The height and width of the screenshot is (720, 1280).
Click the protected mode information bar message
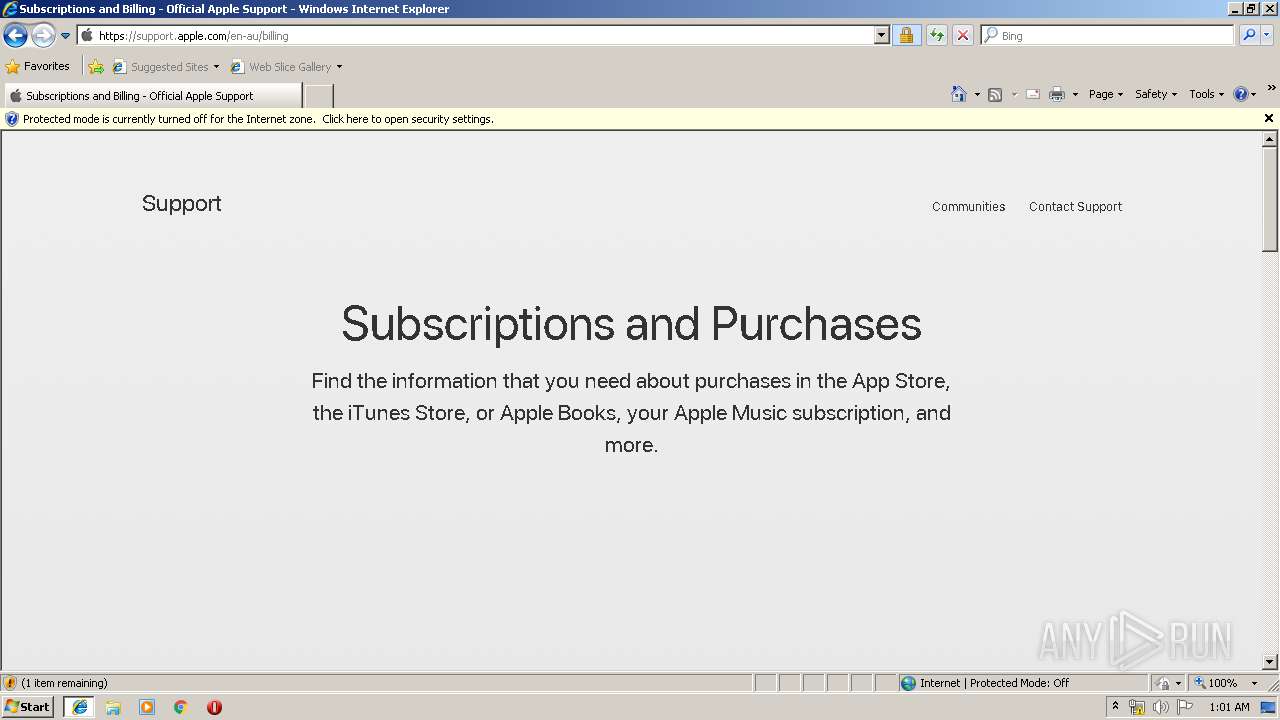point(258,119)
